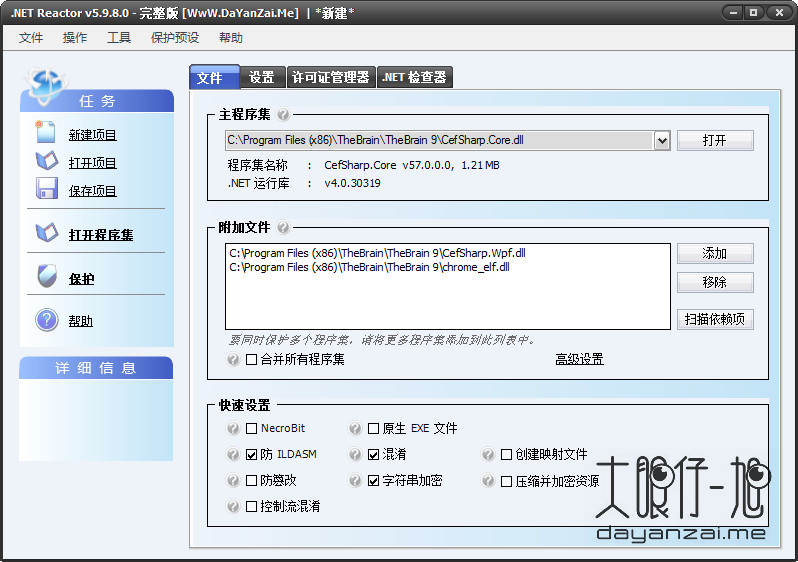Open the 保护预设 menu

coord(175,38)
